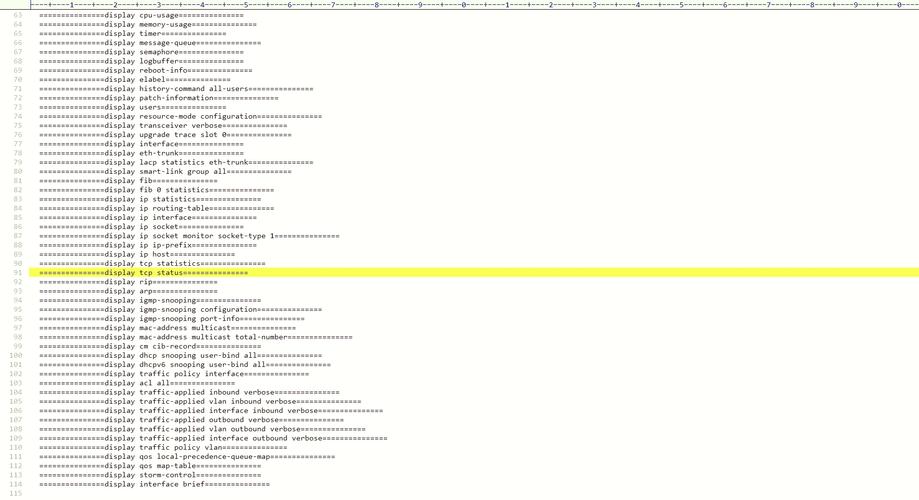Screen dimensions: 919x500
Task: Click the 'display logbuffer' line
Action: click(141, 61)
